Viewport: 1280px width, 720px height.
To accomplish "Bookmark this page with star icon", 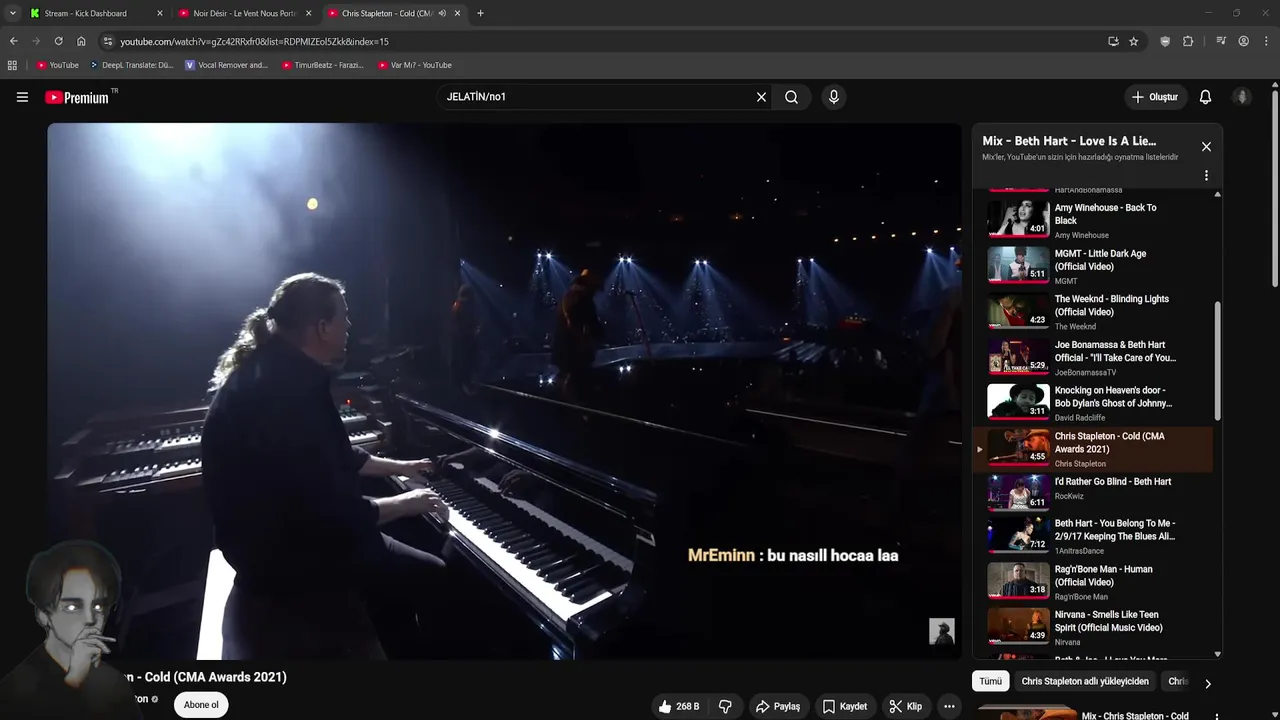I will coord(1133,41).
